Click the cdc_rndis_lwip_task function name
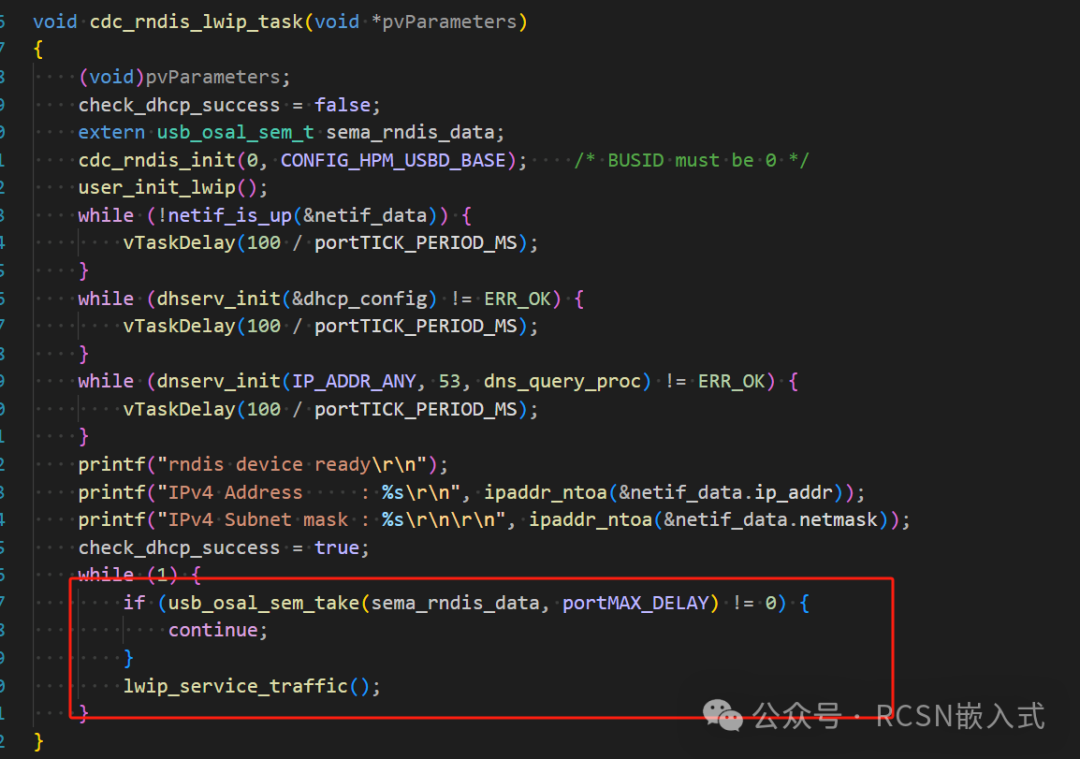 click(x=196, y=21)
